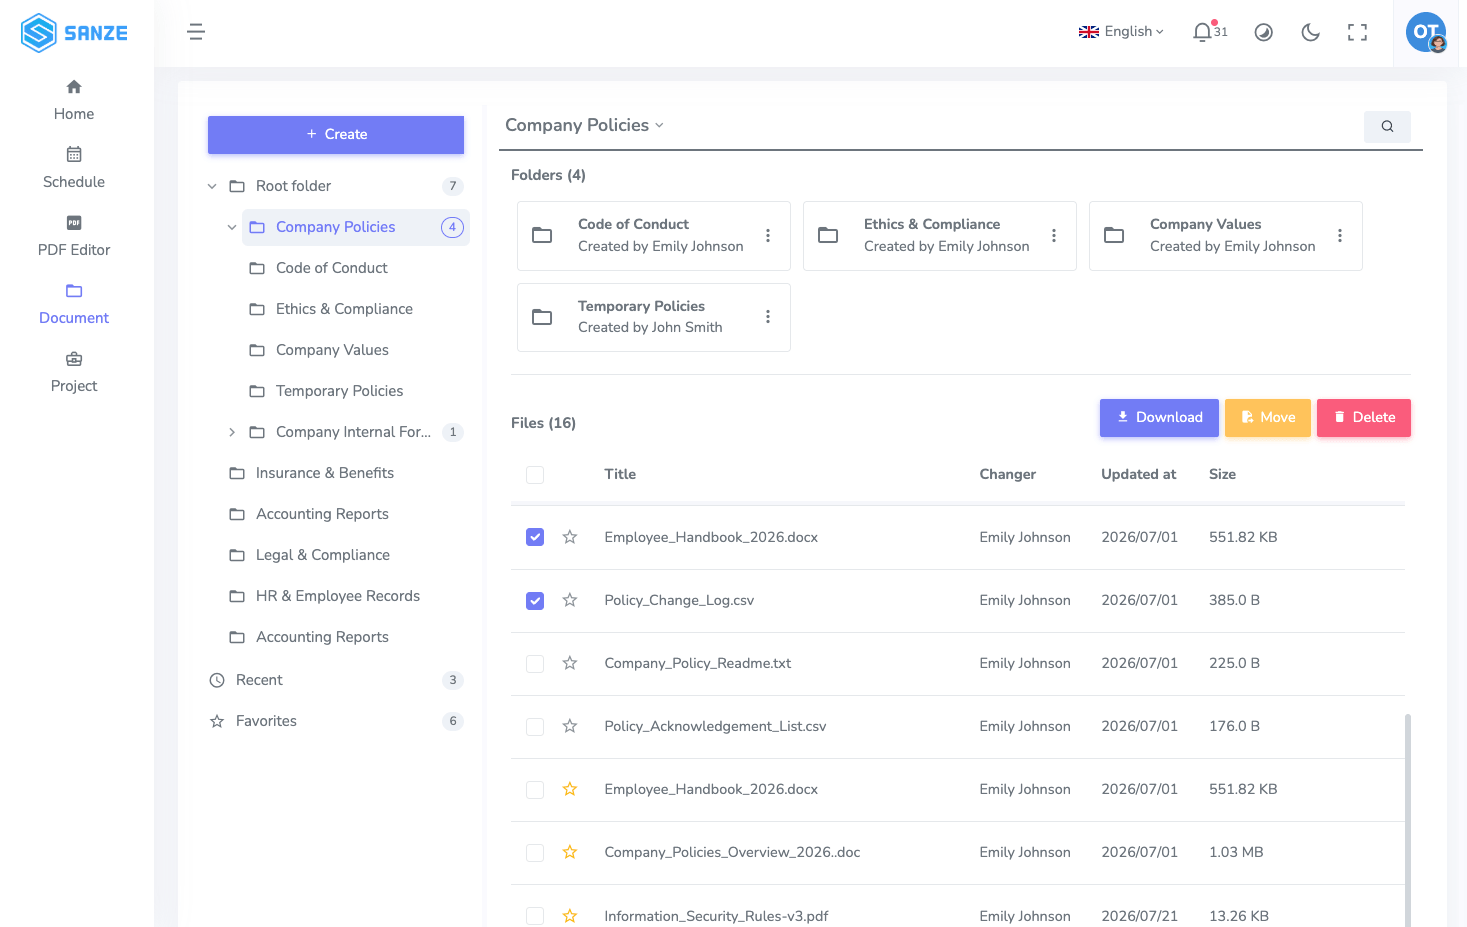Go to Home in left navigation
The height and width of the screenshot is (927, 1467).
coord(74,100)
